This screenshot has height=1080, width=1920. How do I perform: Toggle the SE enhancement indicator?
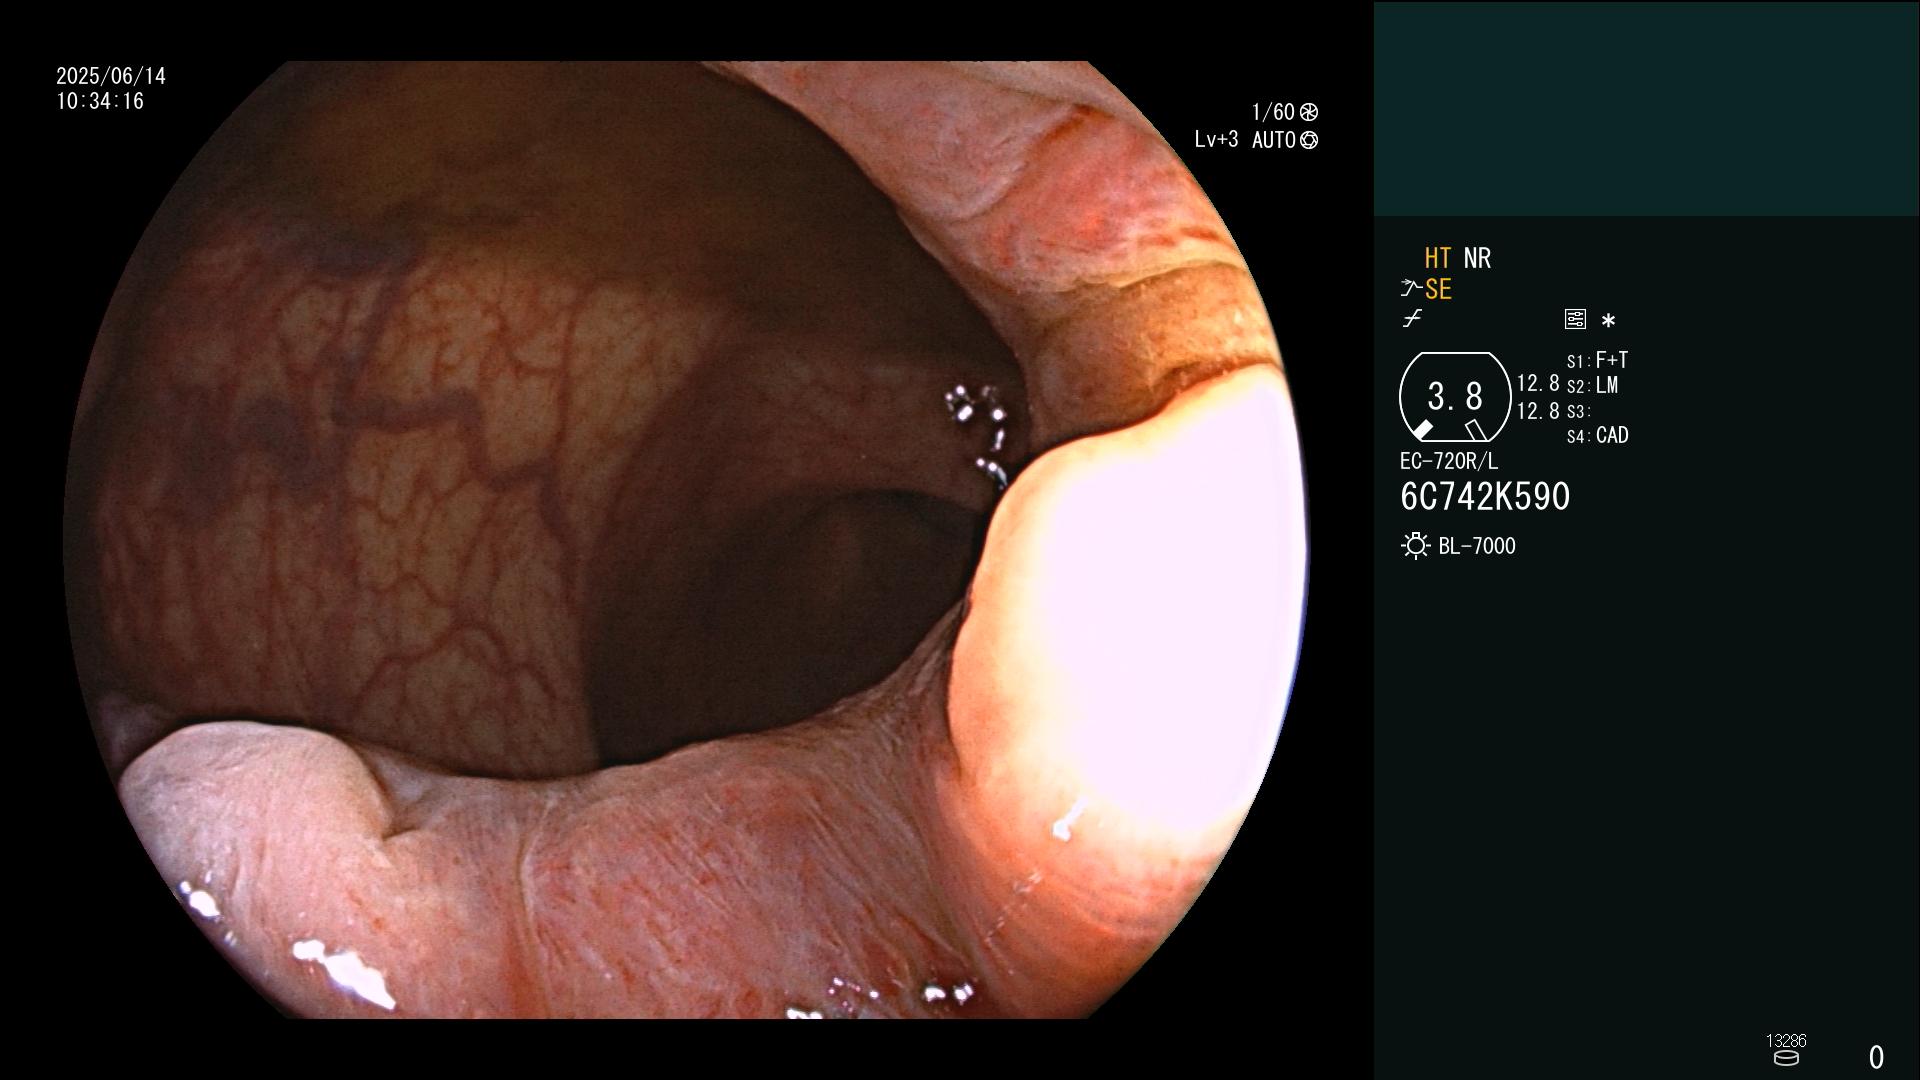pos(1438,289)
